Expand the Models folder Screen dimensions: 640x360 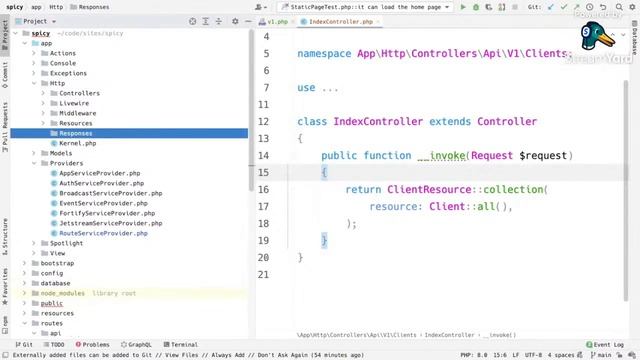[x=34, y=153]
